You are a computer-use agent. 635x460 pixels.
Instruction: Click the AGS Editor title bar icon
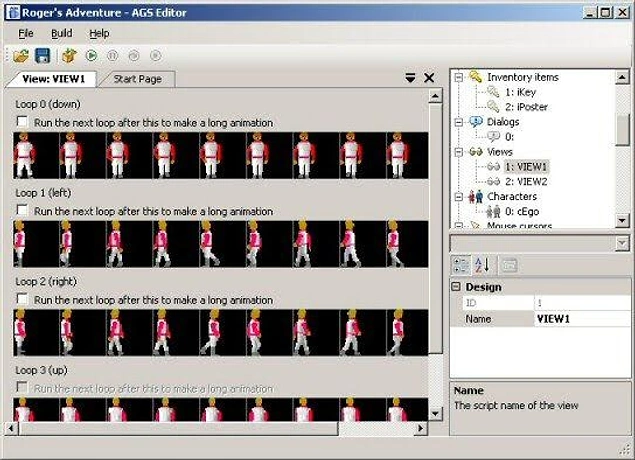(13, 12)
